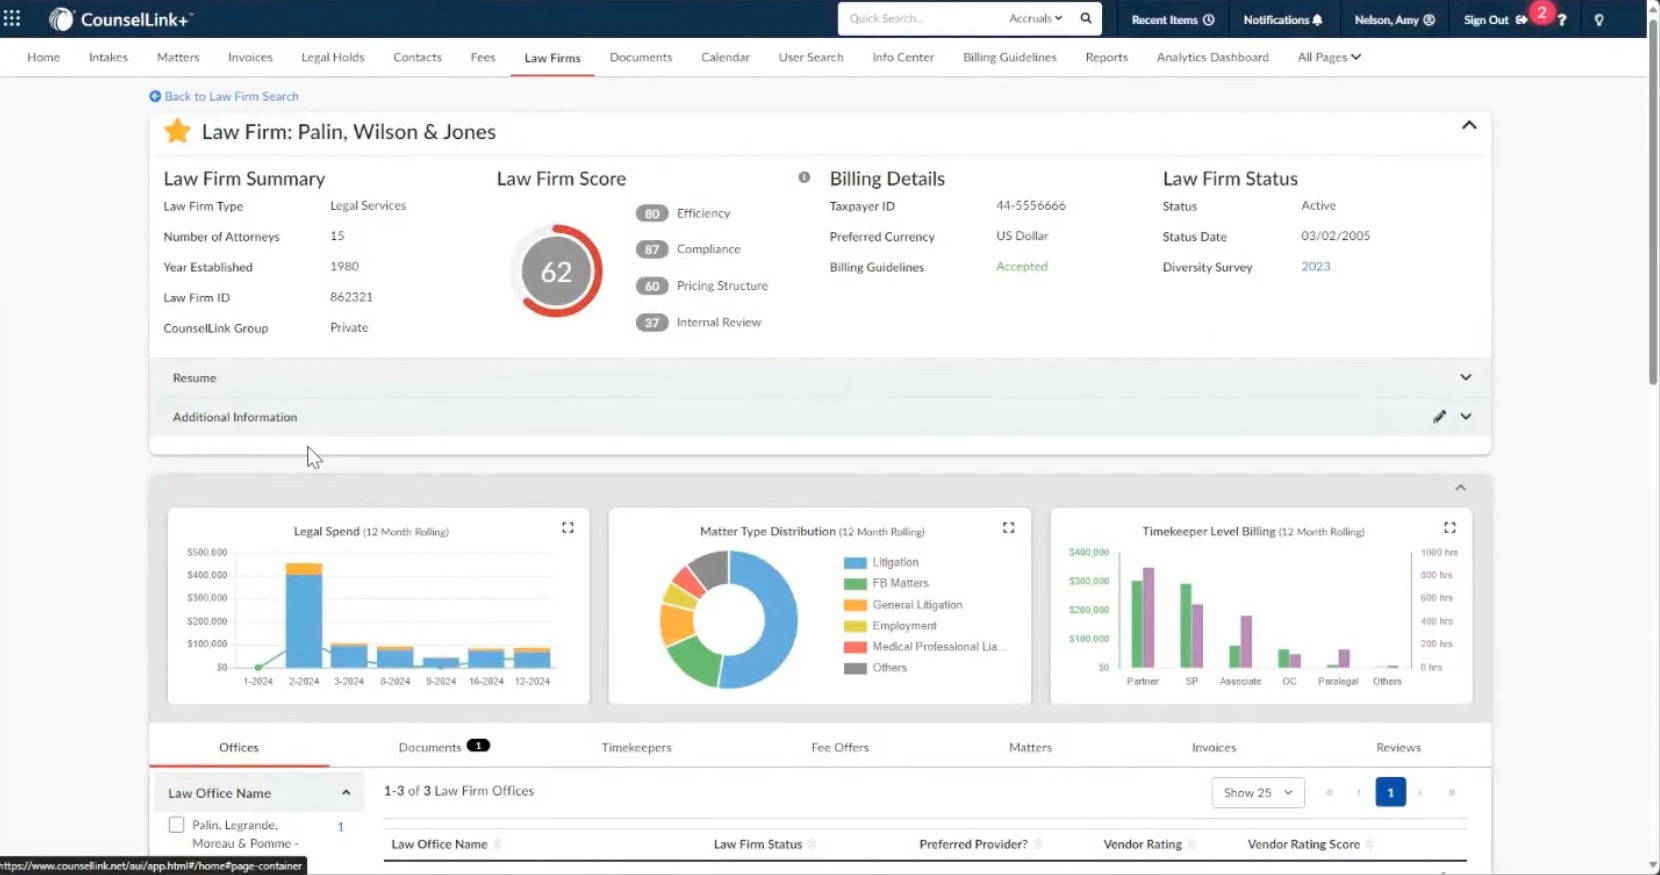The image size is (1660, 875).
Task: Click the sort icon on the Law Firm Status column
Action: pyautogui.click(x=812, y=845)
